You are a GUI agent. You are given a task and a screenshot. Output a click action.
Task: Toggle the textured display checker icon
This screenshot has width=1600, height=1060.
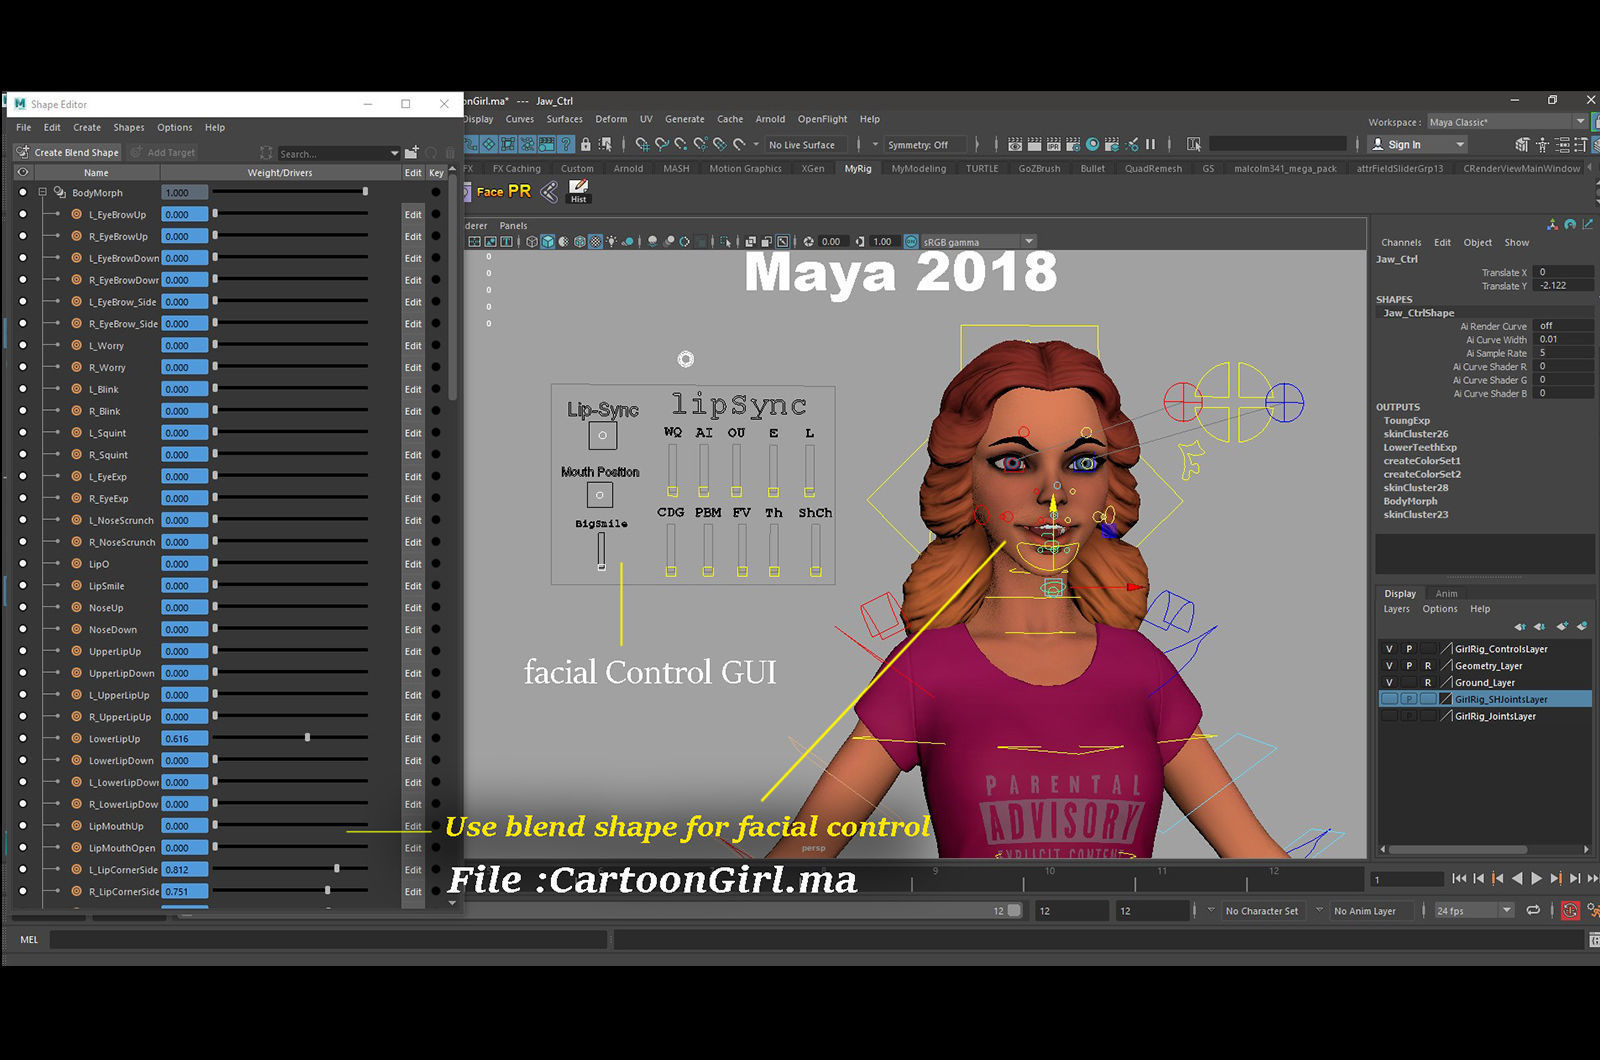[595, 242]
